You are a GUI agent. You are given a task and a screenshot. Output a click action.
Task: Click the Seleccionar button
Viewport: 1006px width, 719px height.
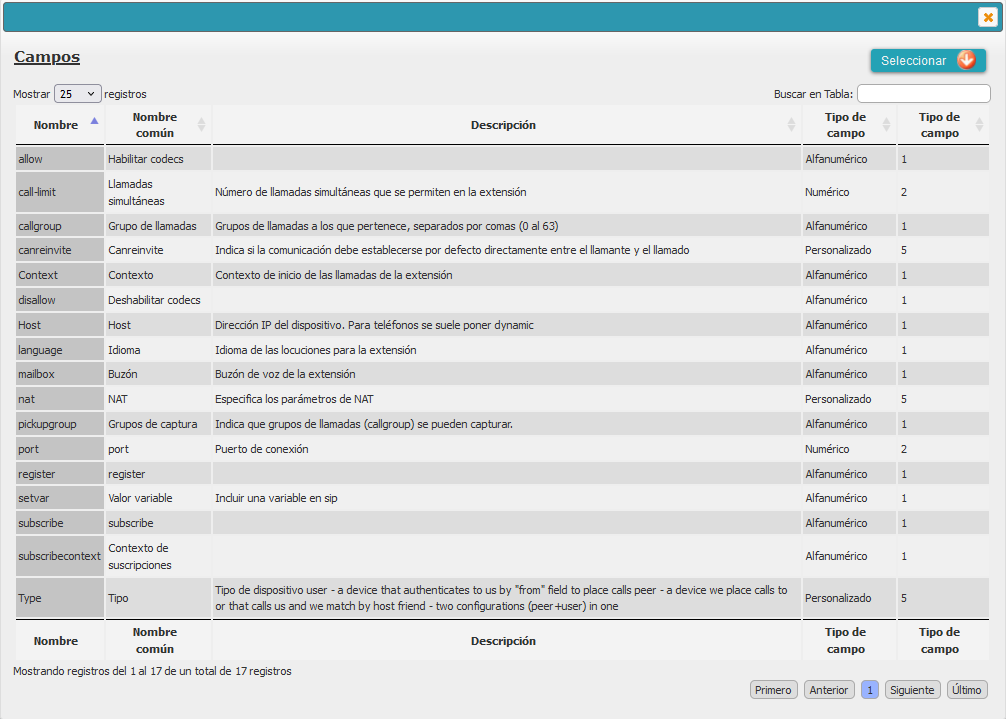click(x=928, y=61)
